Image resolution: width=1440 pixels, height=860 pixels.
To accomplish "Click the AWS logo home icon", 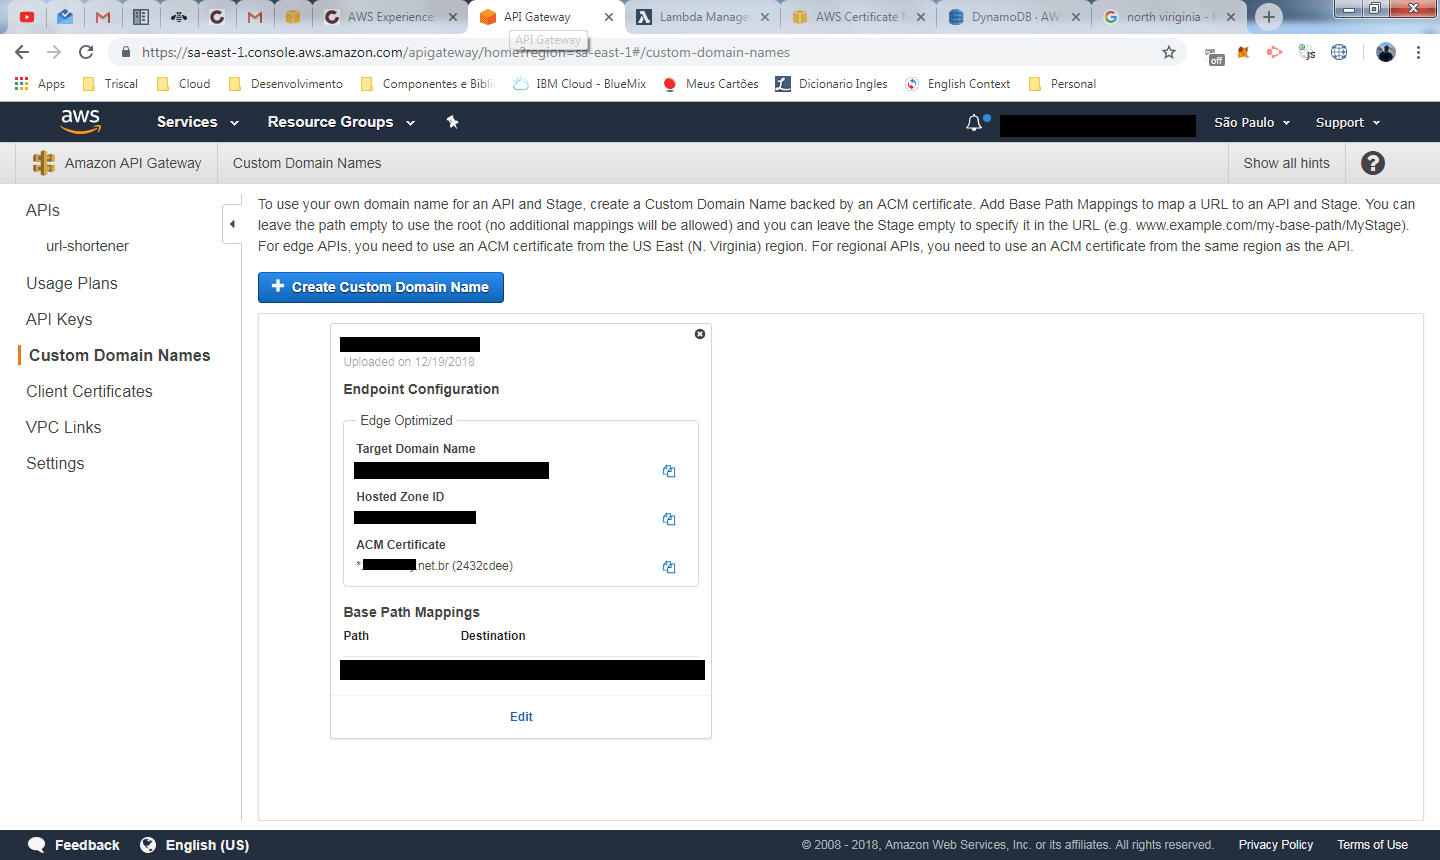I will (x=80, y=121).
